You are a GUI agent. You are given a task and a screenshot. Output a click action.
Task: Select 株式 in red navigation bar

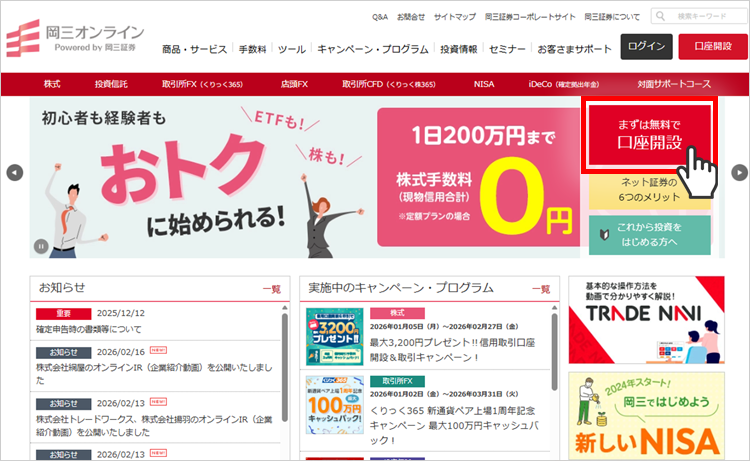tap(52, 84)
